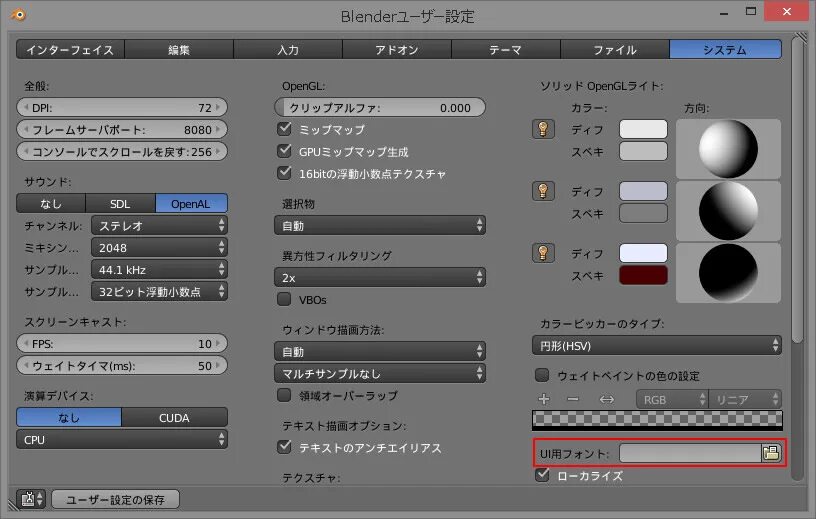Toggle the ローカライズ checkbox
Screen dimensions: 816x519
click(x=542, y=475)
